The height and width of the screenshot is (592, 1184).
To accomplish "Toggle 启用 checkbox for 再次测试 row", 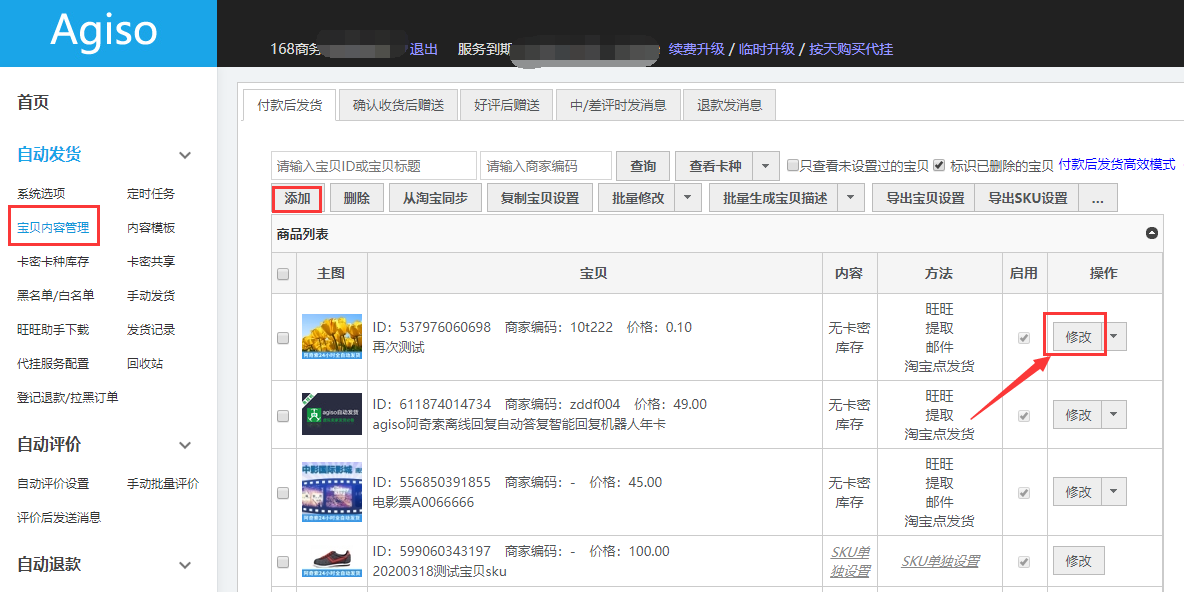I will coord(1024,338).
